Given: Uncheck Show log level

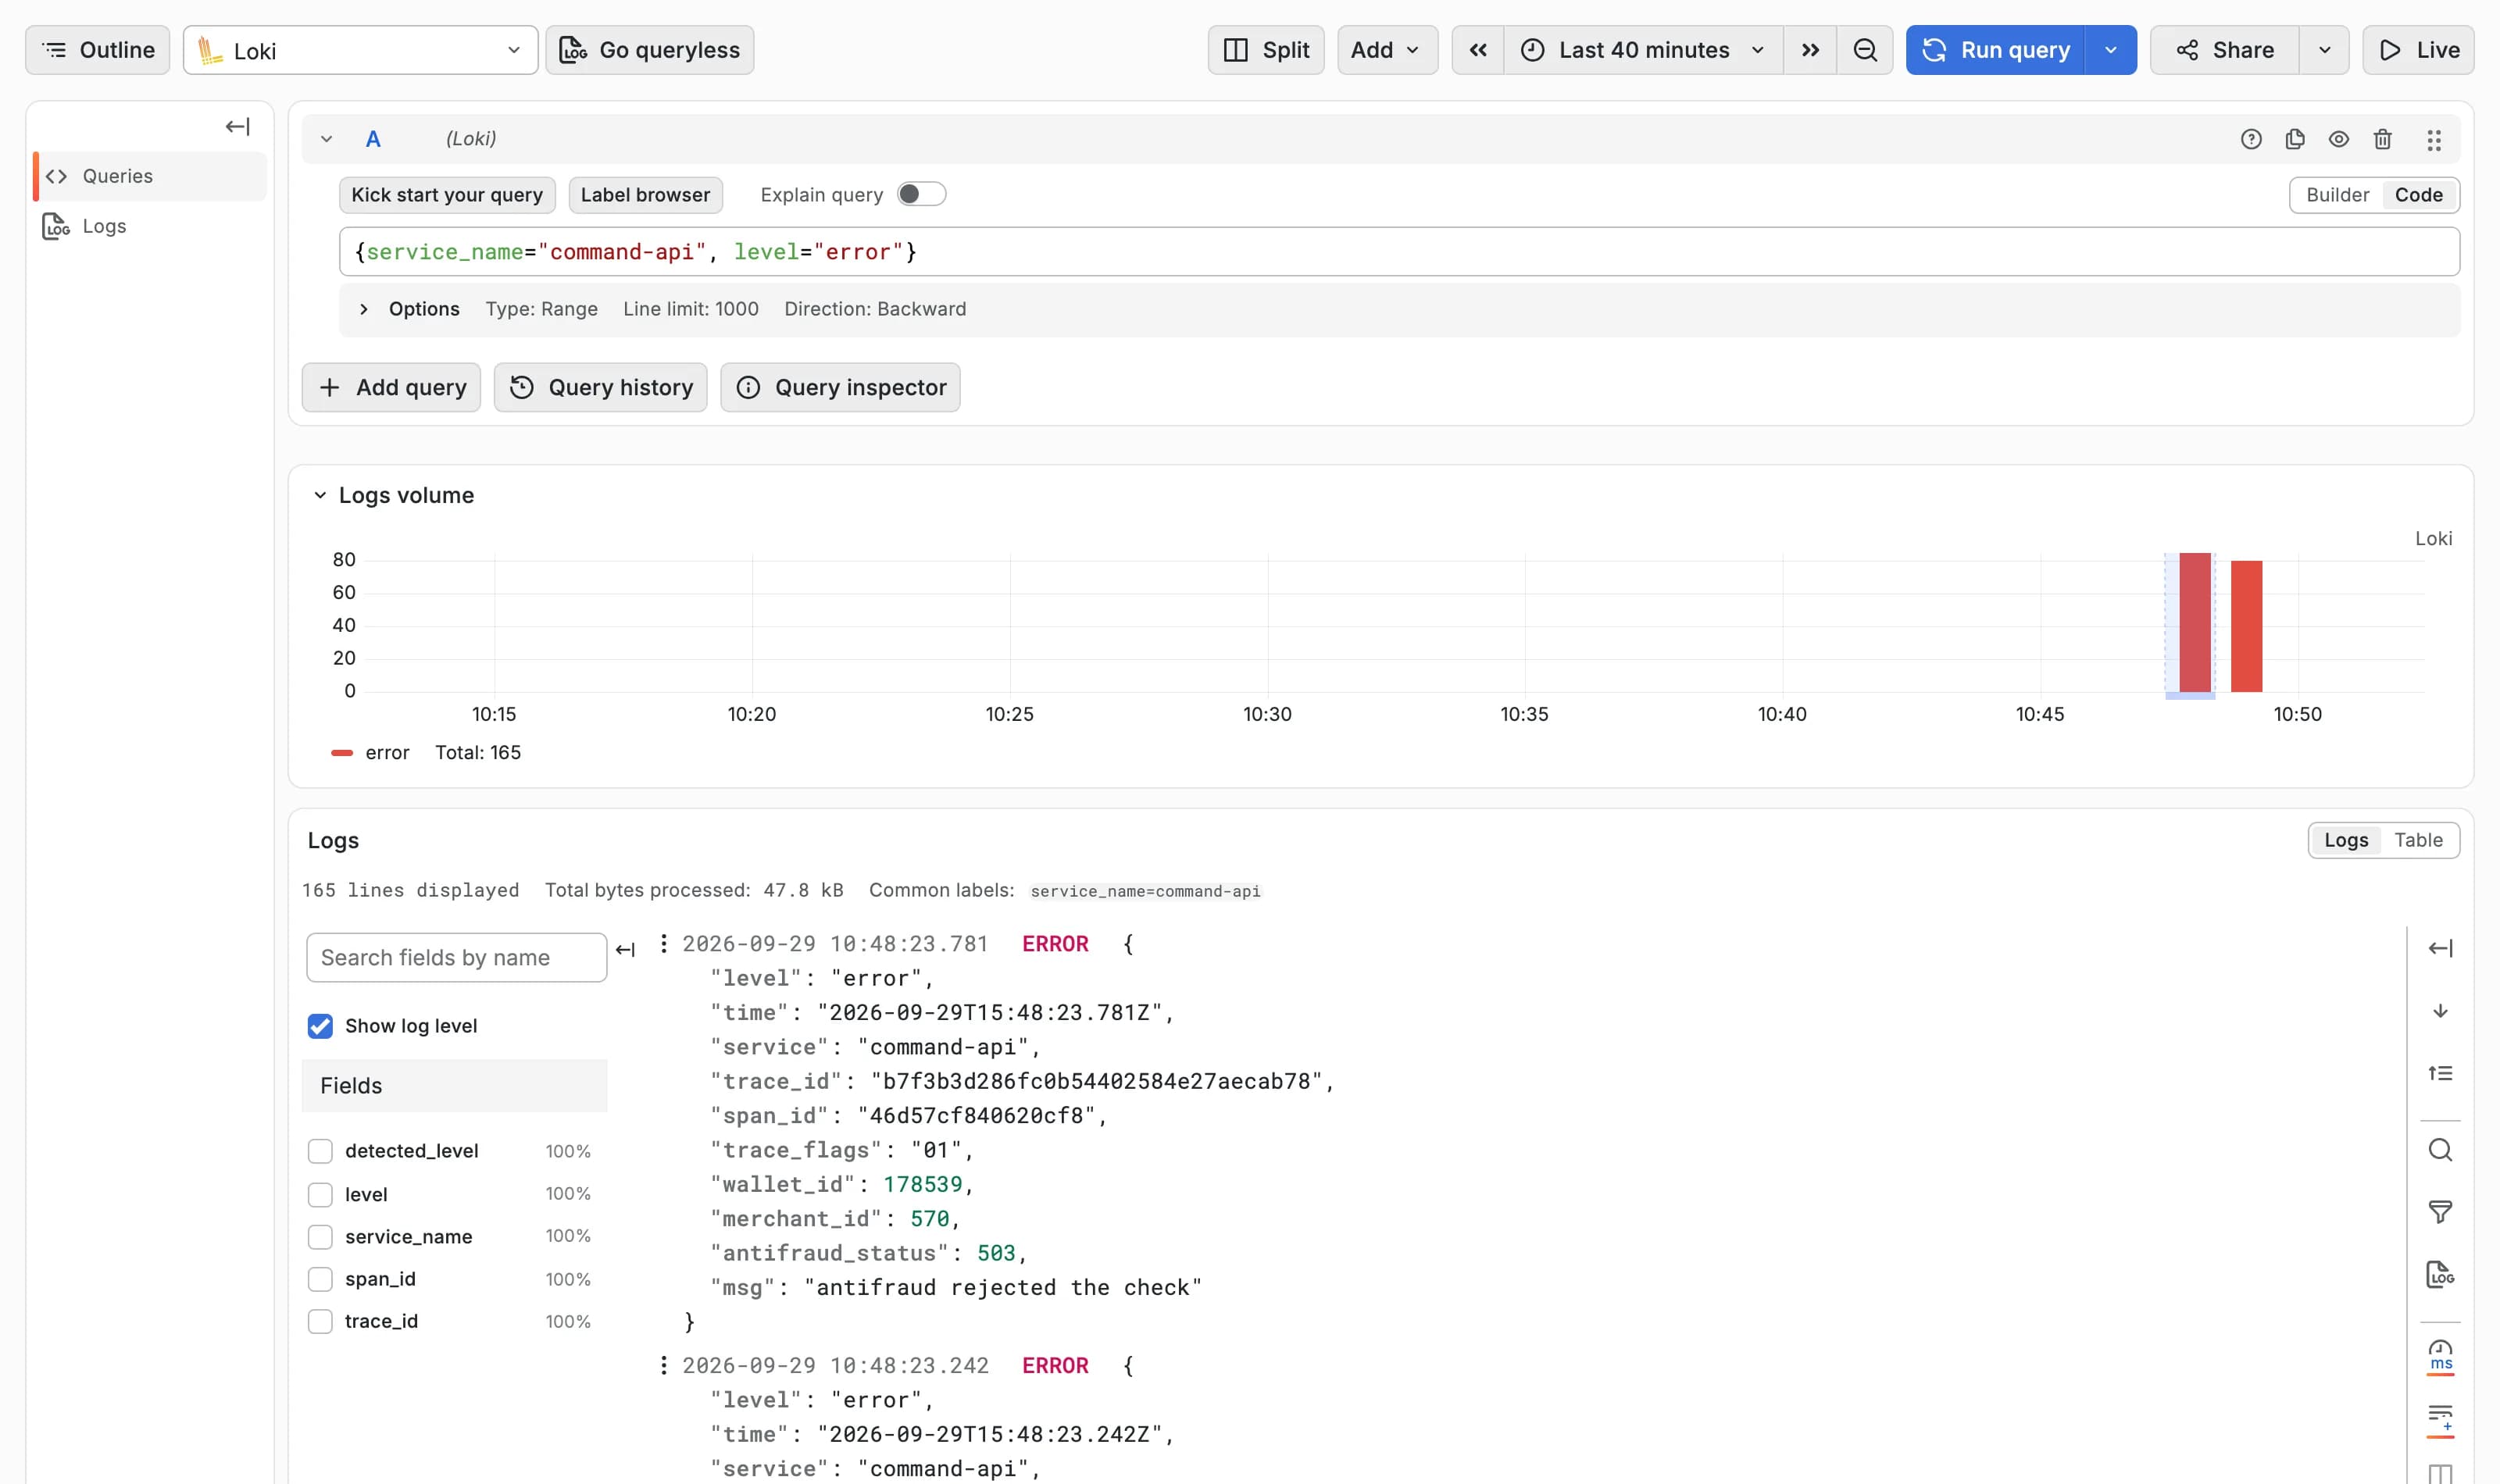Looking at the screenshot, I should click(320, 1026).
